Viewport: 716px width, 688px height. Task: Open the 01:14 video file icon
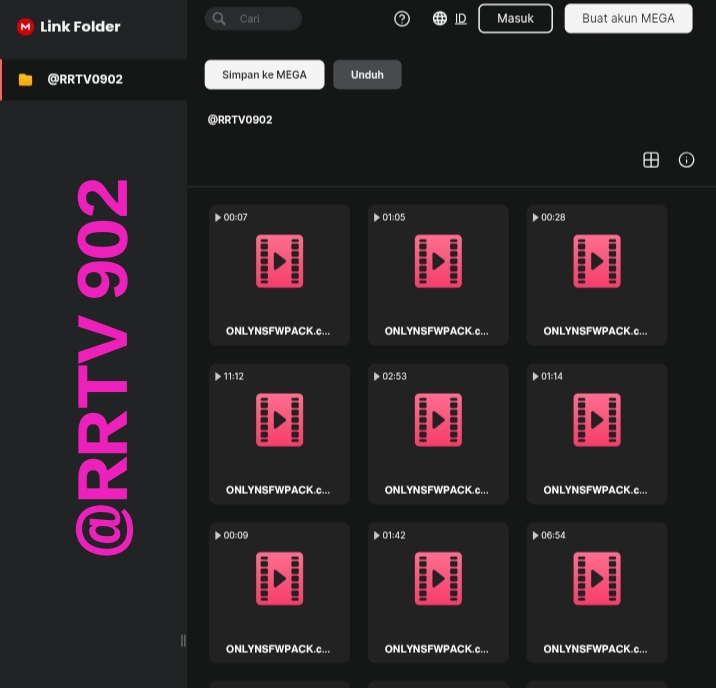[x=597, y=420]
